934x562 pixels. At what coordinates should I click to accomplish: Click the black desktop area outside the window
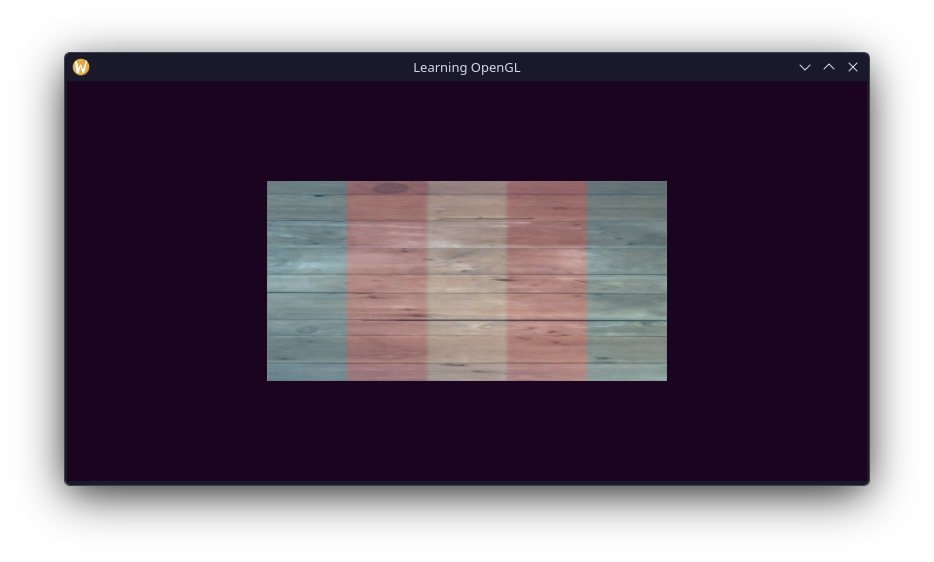click(466, 525)
